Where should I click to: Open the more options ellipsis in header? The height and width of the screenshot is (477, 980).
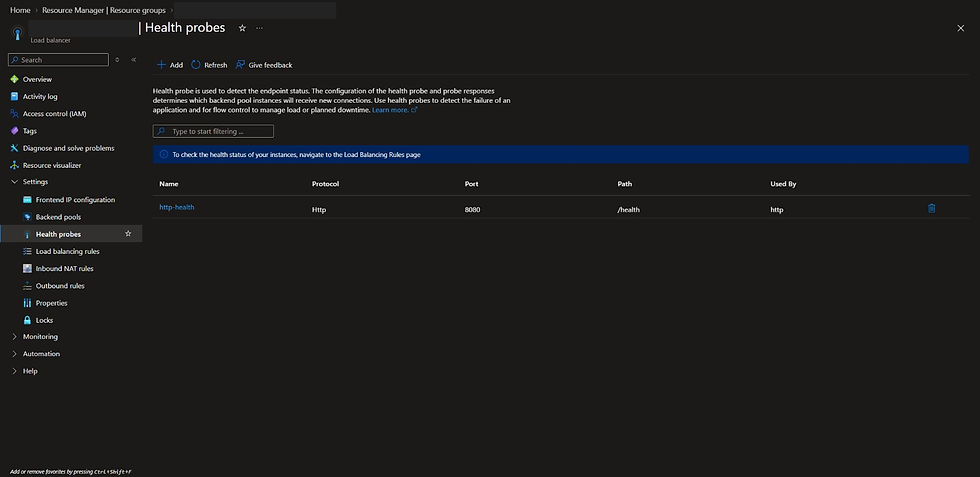259,28
